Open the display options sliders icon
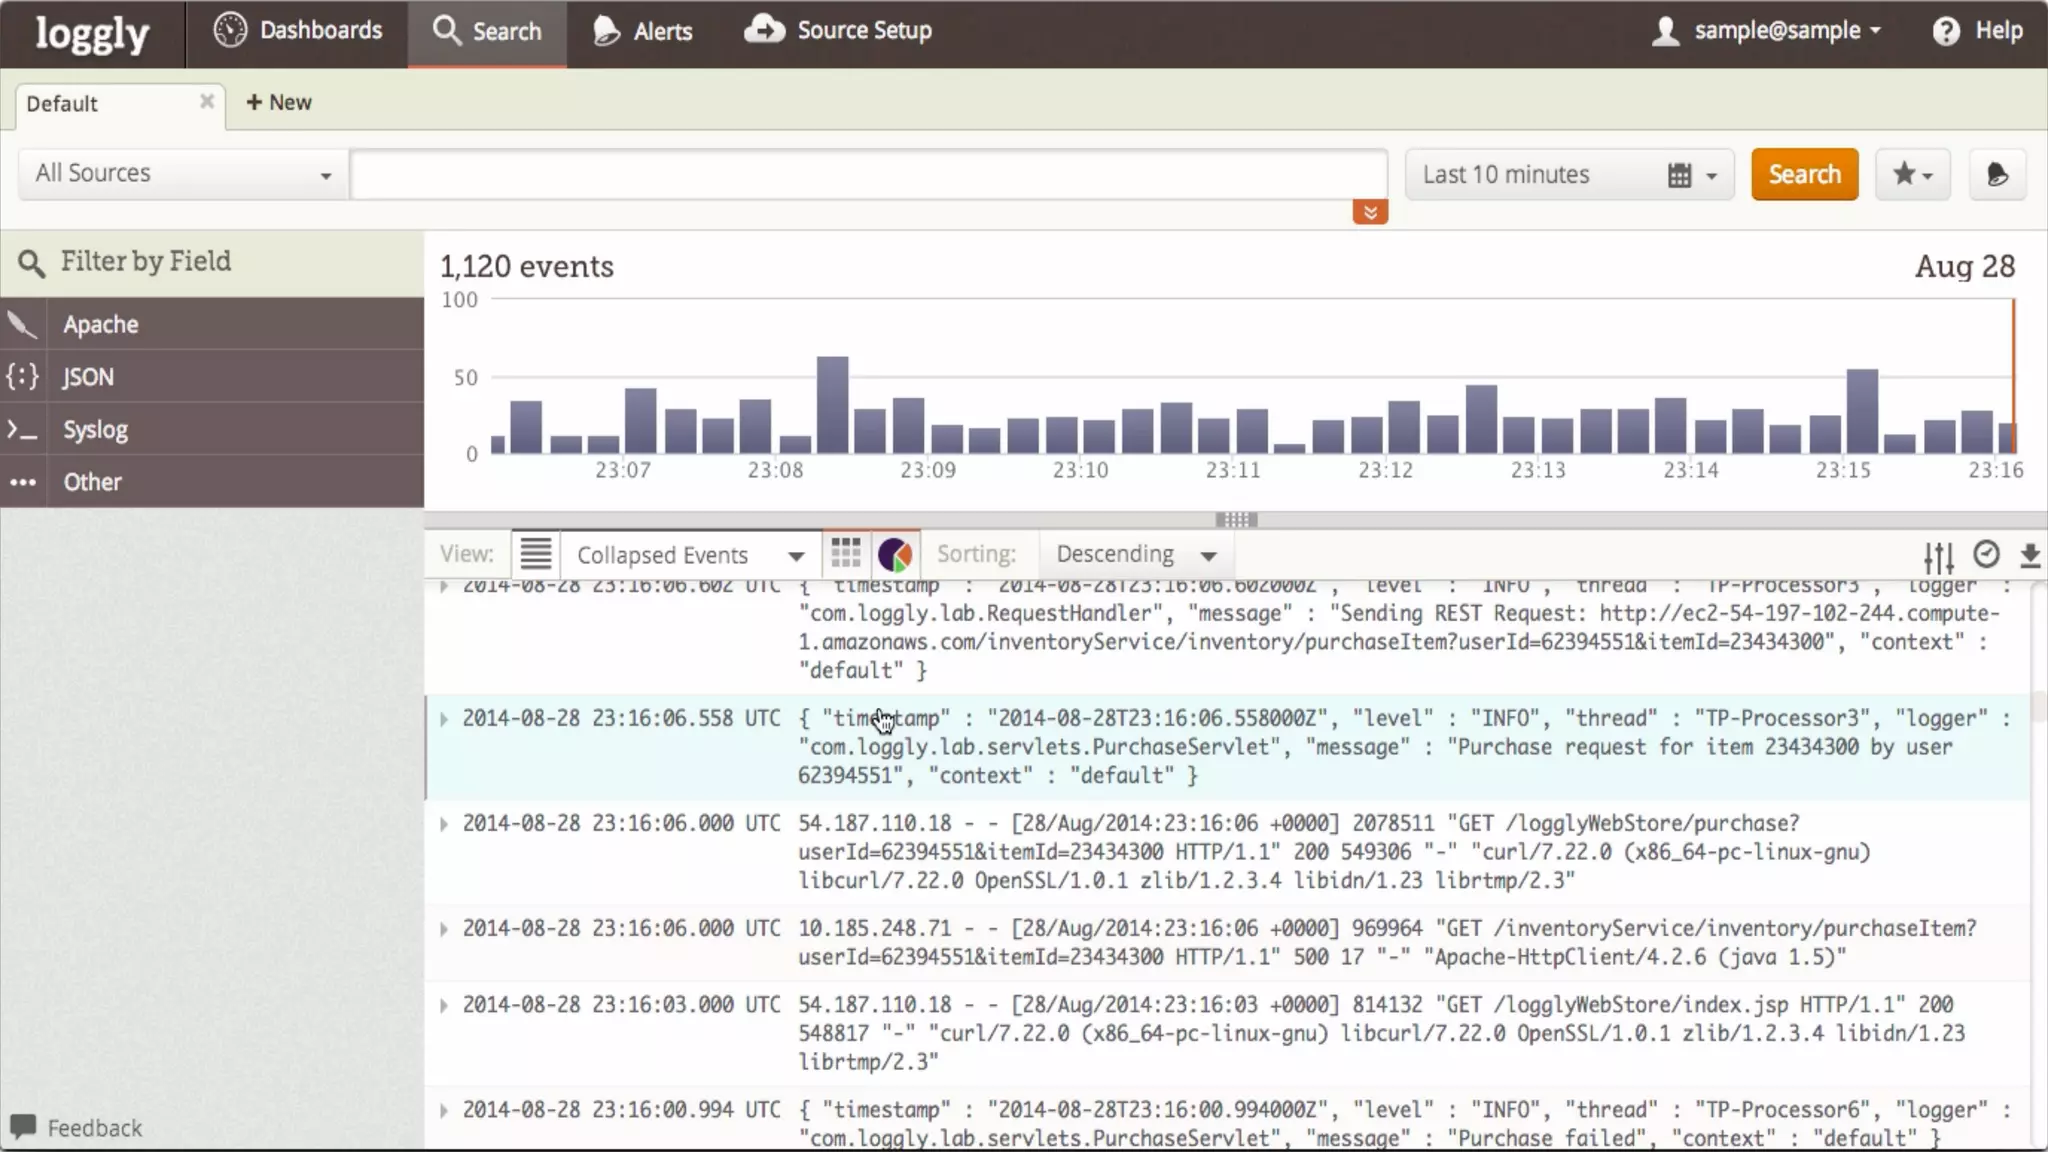The width and height of the screenshot is (2048, 1152). 1938,556
